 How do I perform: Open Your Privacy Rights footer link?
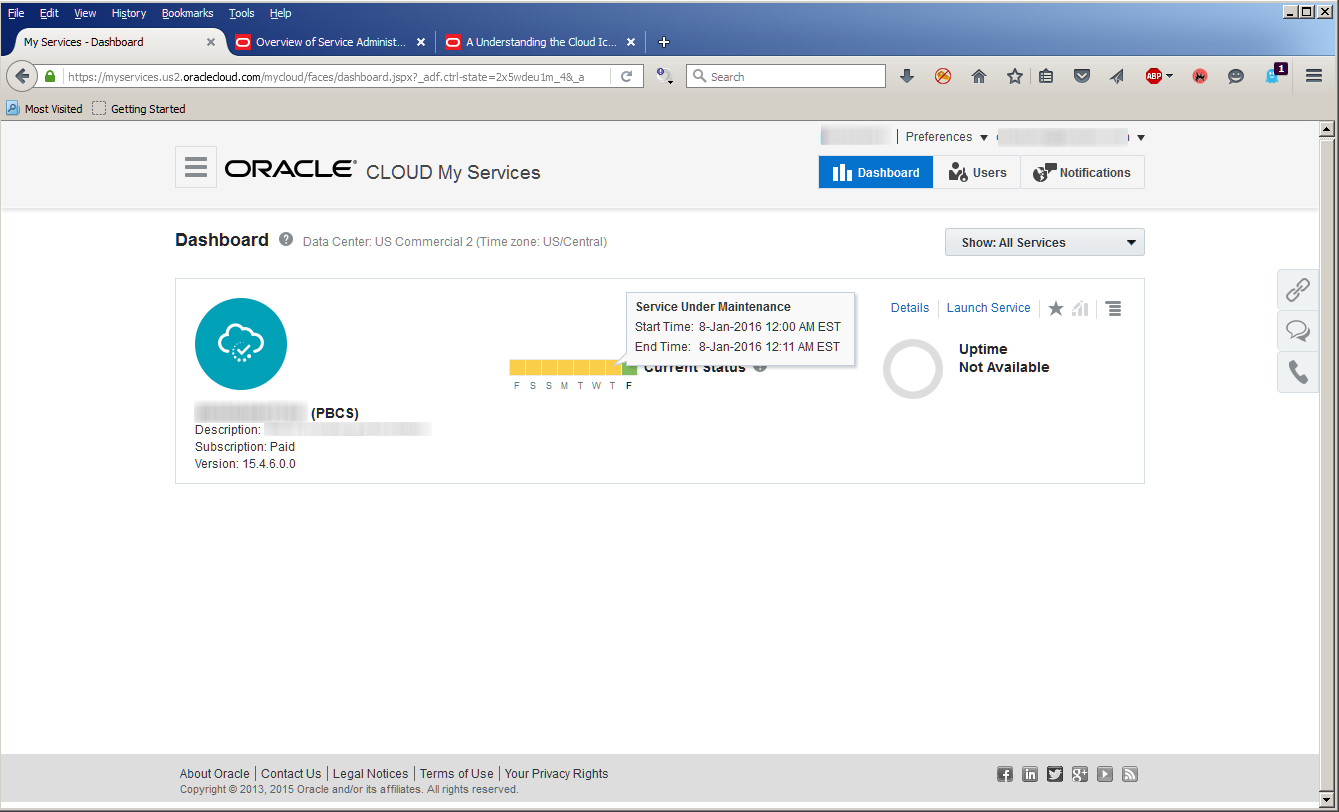[x=556, y=774]
